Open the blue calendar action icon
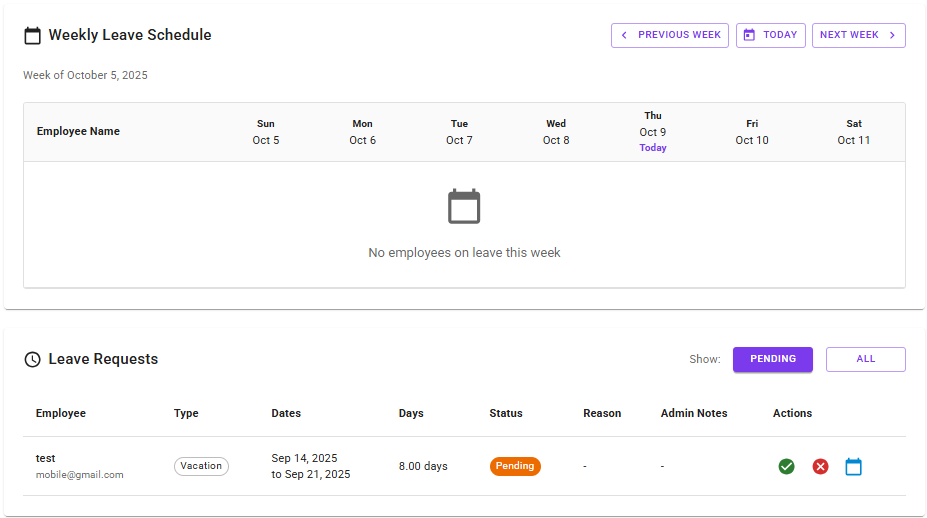Viewport: 927px width, 518px height. [853, 466]
